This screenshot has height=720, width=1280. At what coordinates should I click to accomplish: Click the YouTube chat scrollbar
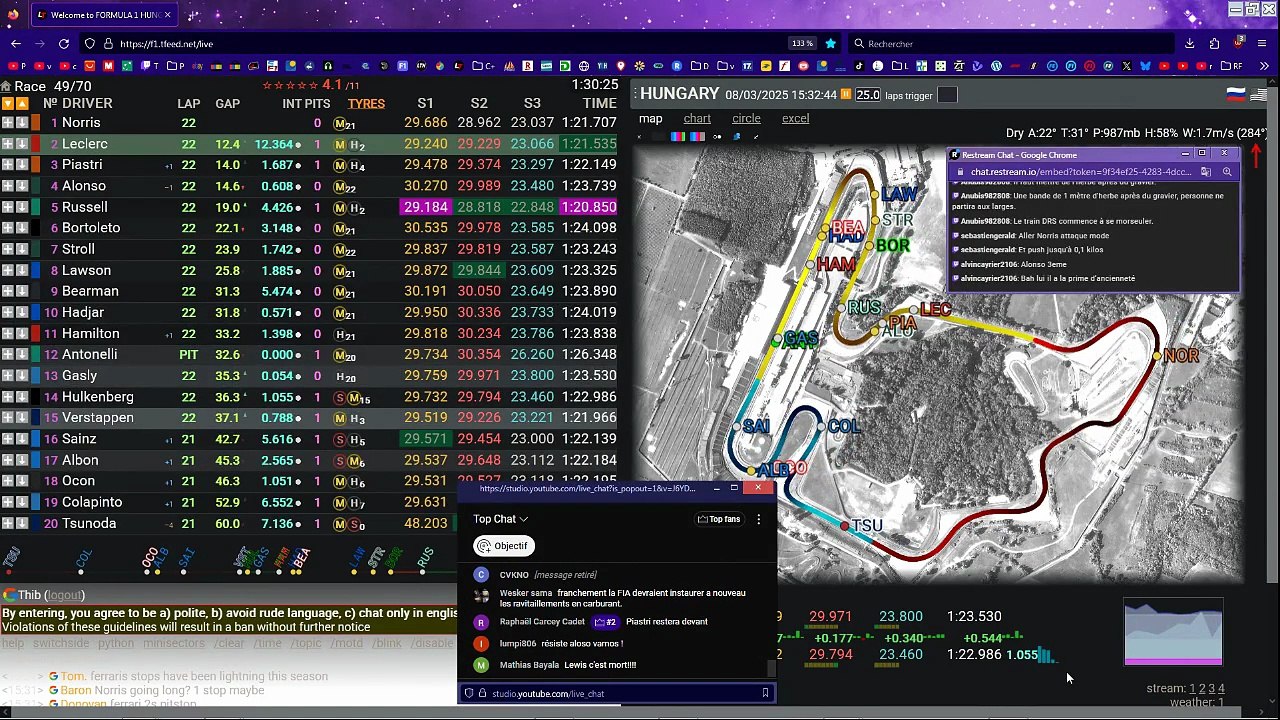(x=770, y=668)
